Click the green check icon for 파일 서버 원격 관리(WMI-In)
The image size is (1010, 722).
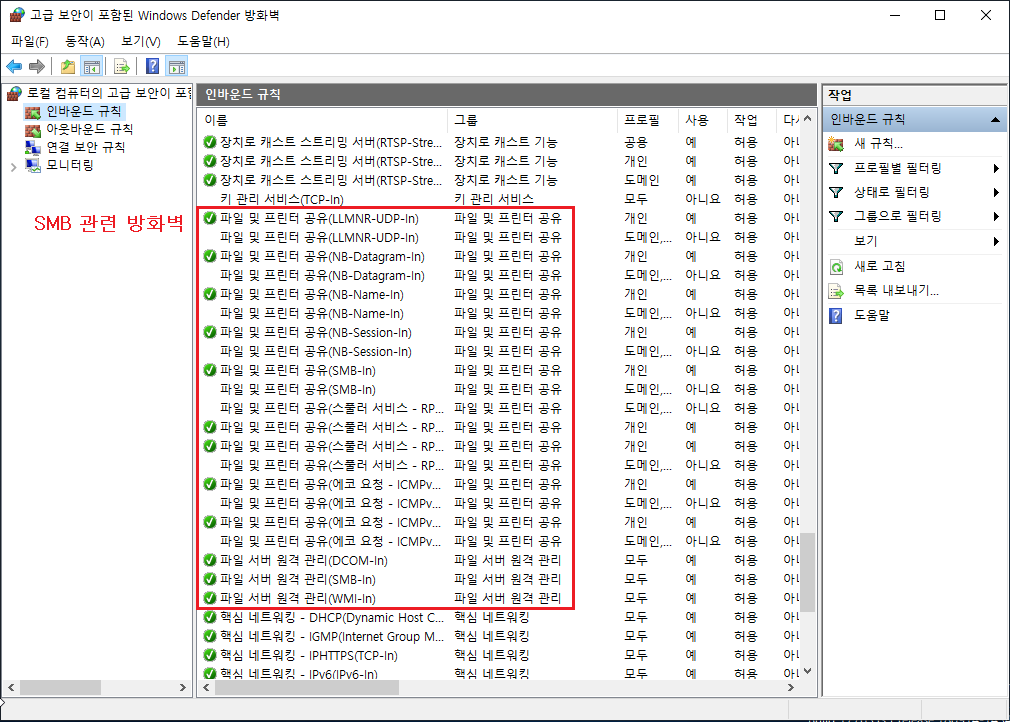click(x=209, y=598)
